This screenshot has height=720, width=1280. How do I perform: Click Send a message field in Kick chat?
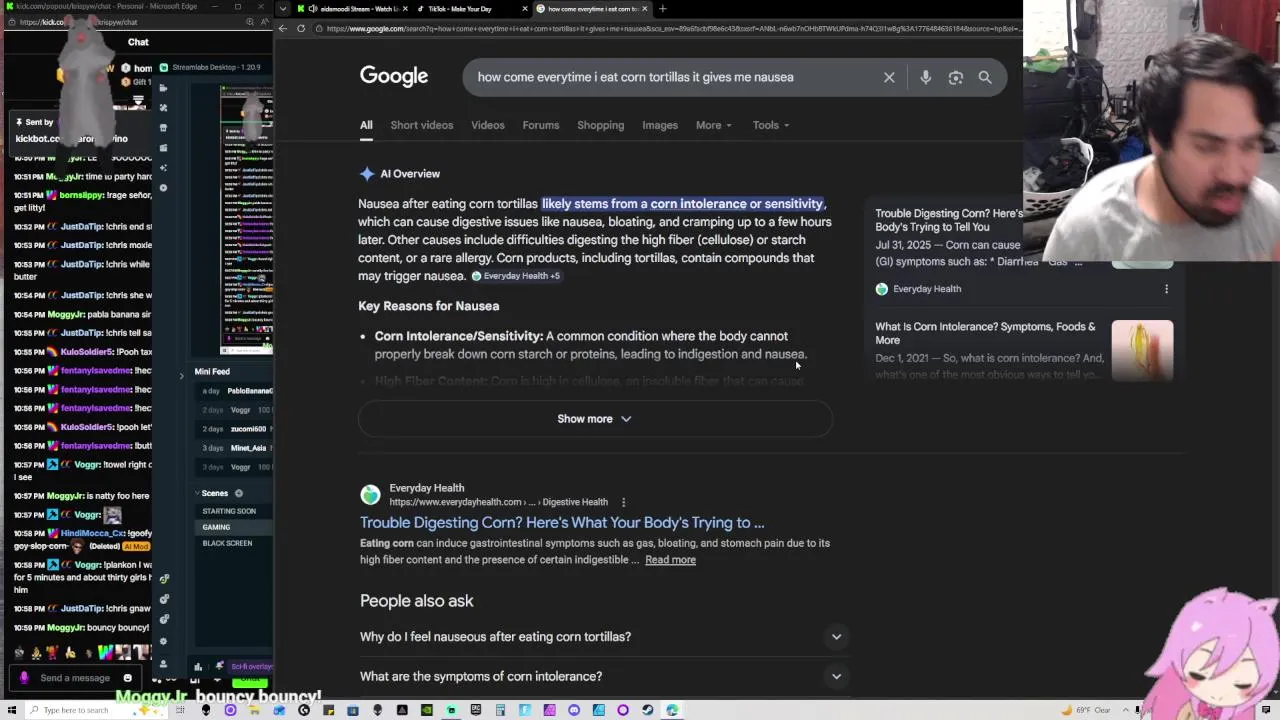75,678
